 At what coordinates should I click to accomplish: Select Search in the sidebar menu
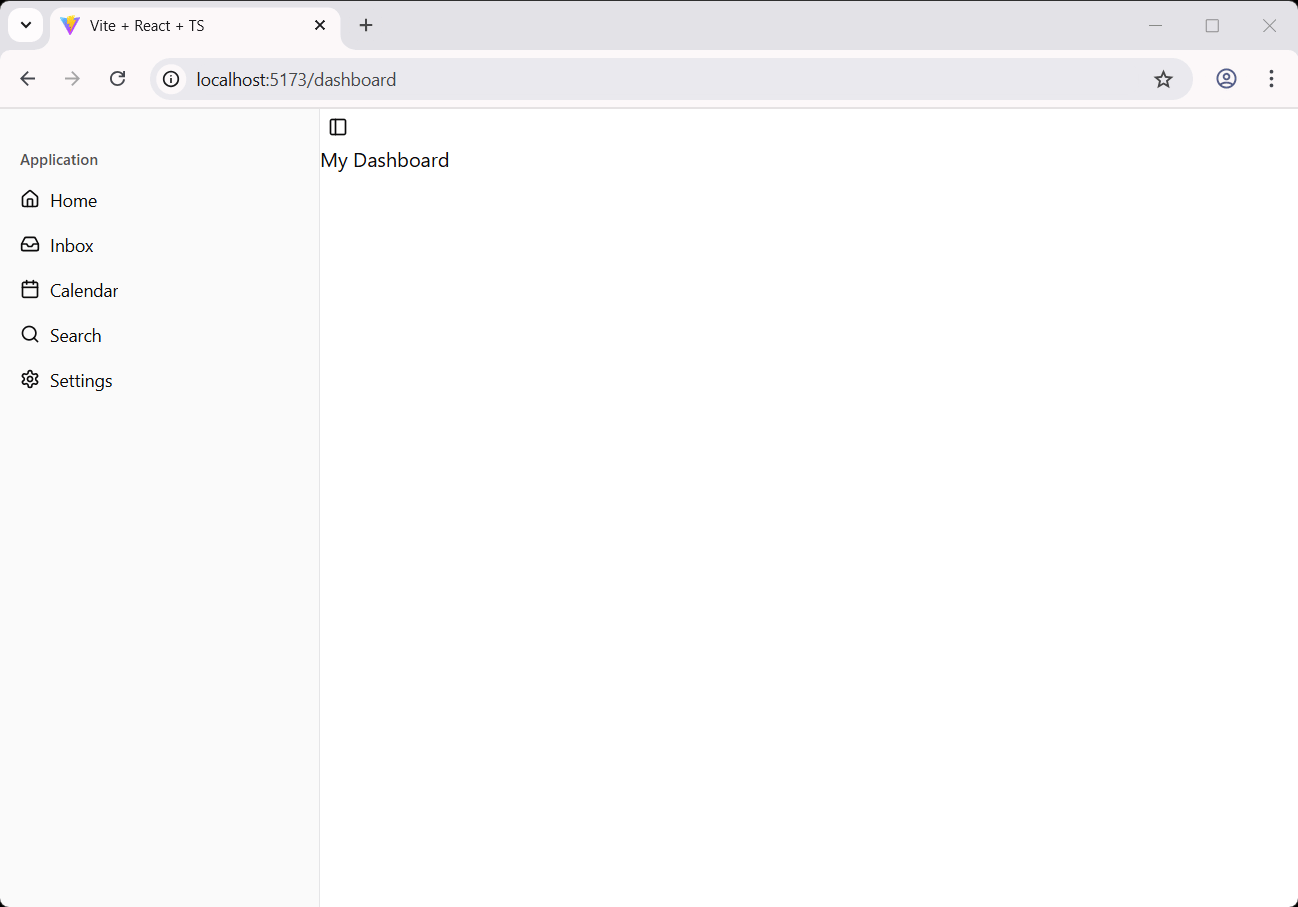coord(160,335)
